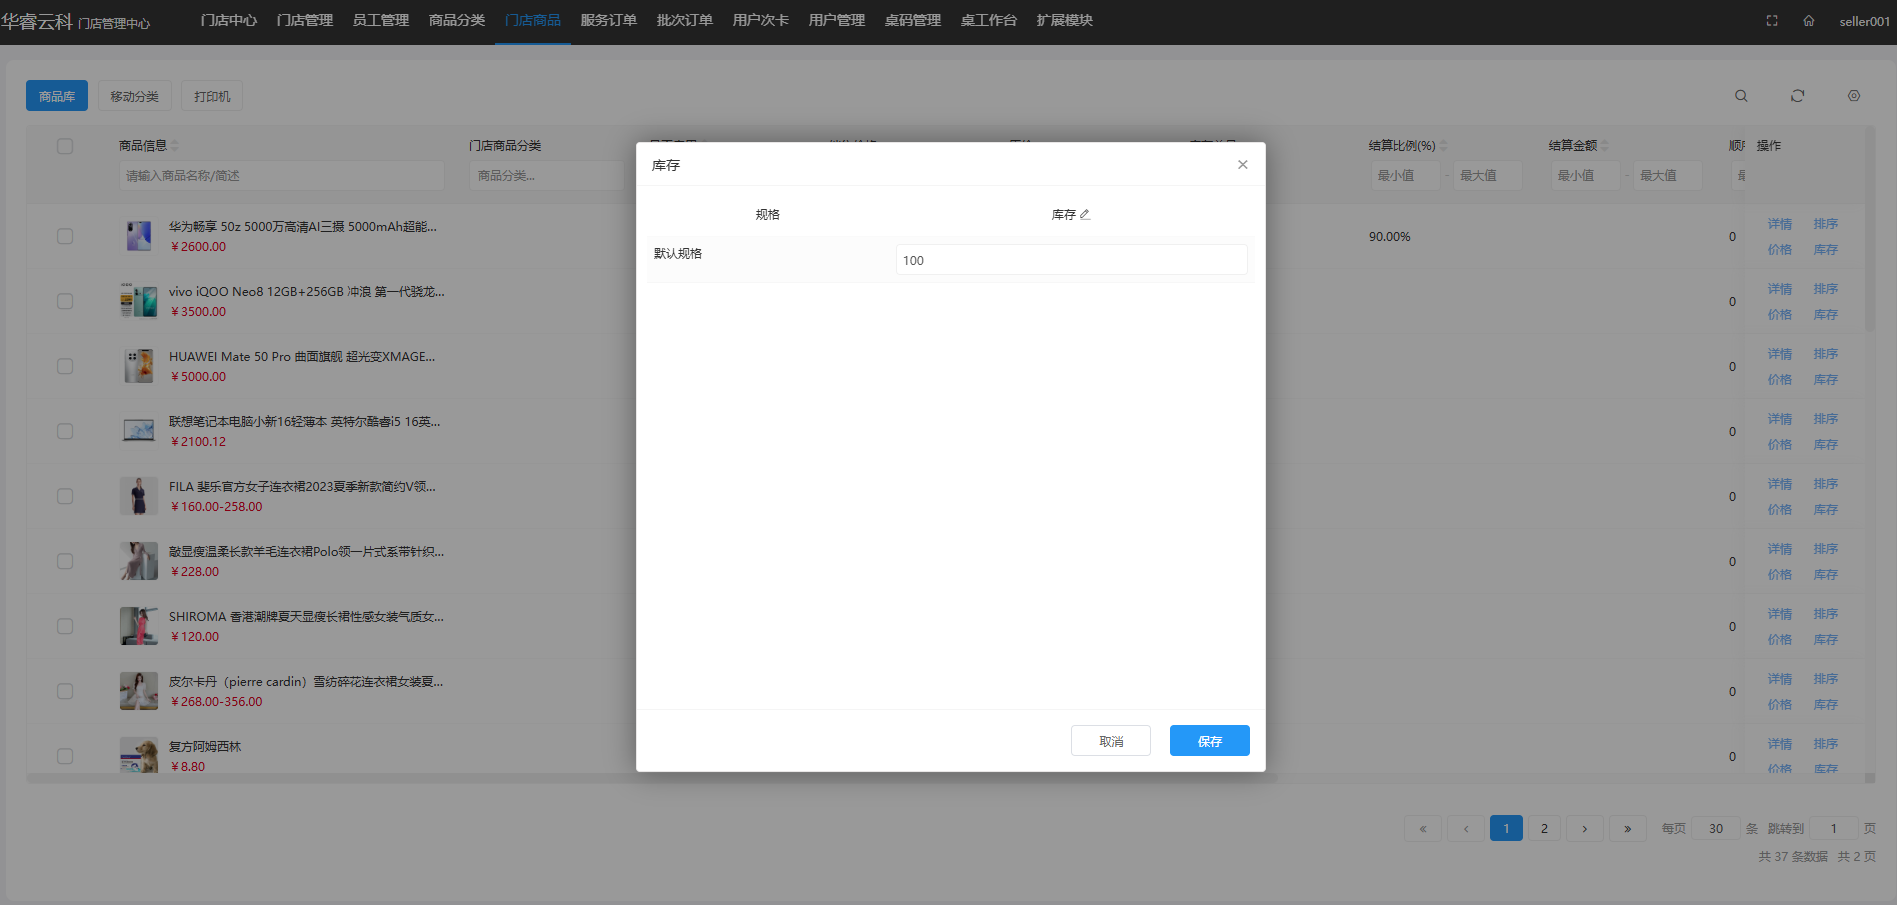Viewport: 1897px width, 905px height.
Task: Open the seller001 user menu
Action: coord(1864,21)
